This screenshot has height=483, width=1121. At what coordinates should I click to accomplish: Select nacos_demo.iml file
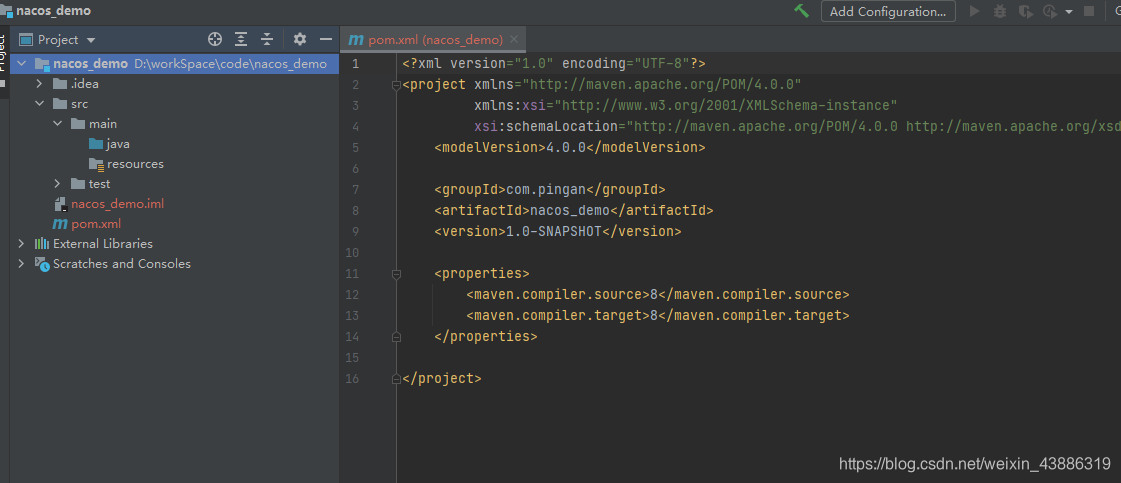coord(117,204)
